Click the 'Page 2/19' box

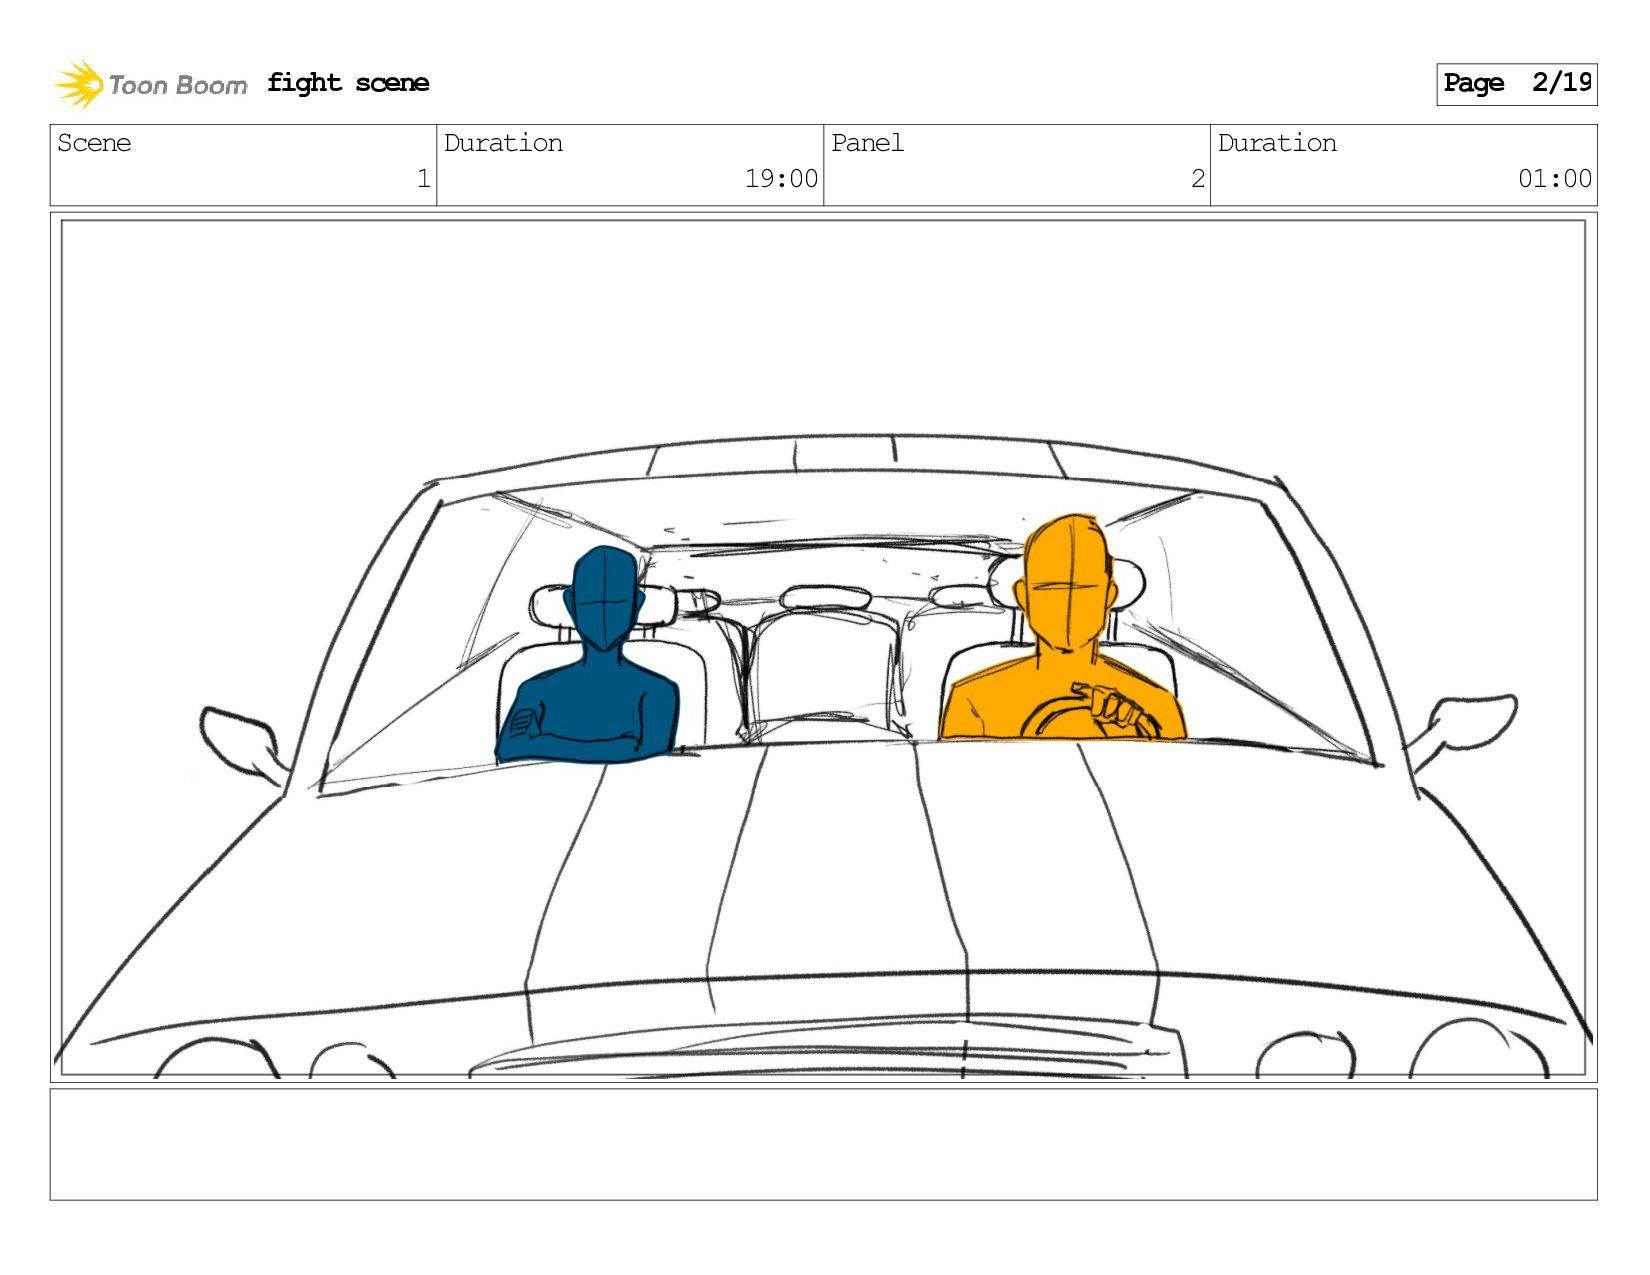[1516, 84]
